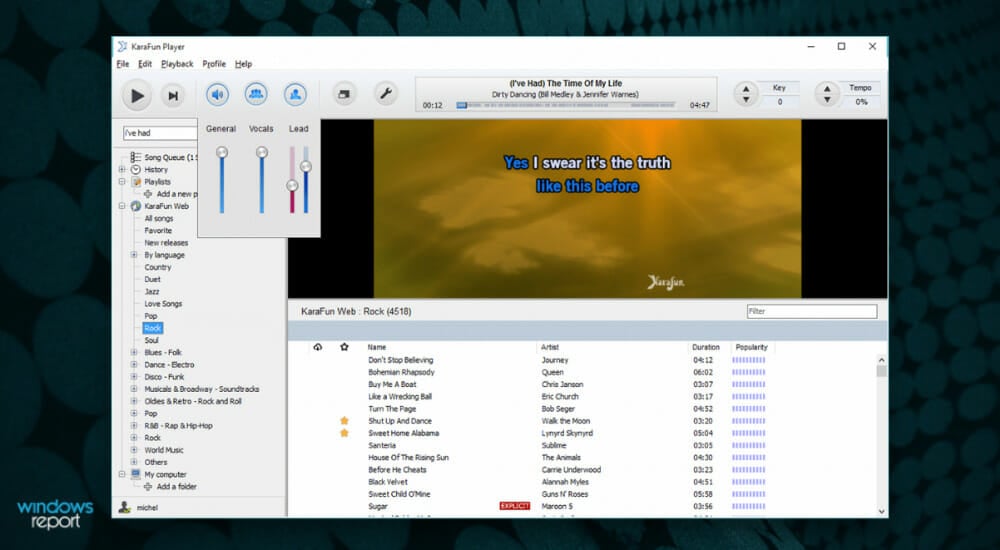Click the song list scrollbar down arrow
The image size is (1000, 550).
pyautogui.click(x=881, y=511)
